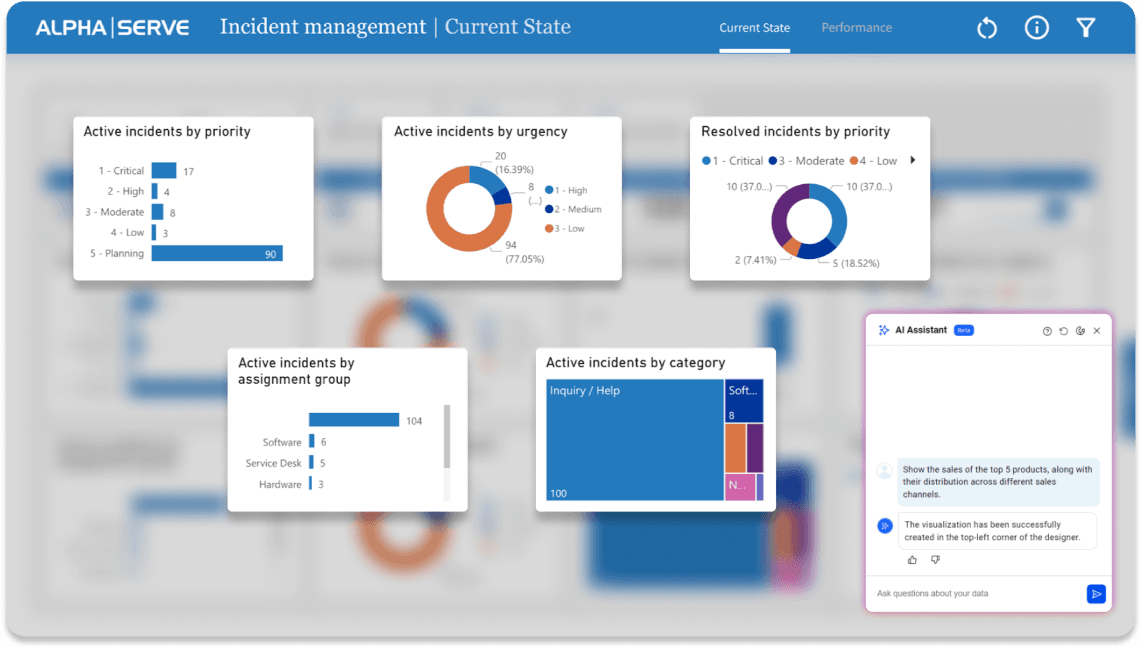The image size is (1142, 649).
Task: Toggle the '2 - Medium' urgency legend item
Action: pyautogui.click(x=572, y=209)
